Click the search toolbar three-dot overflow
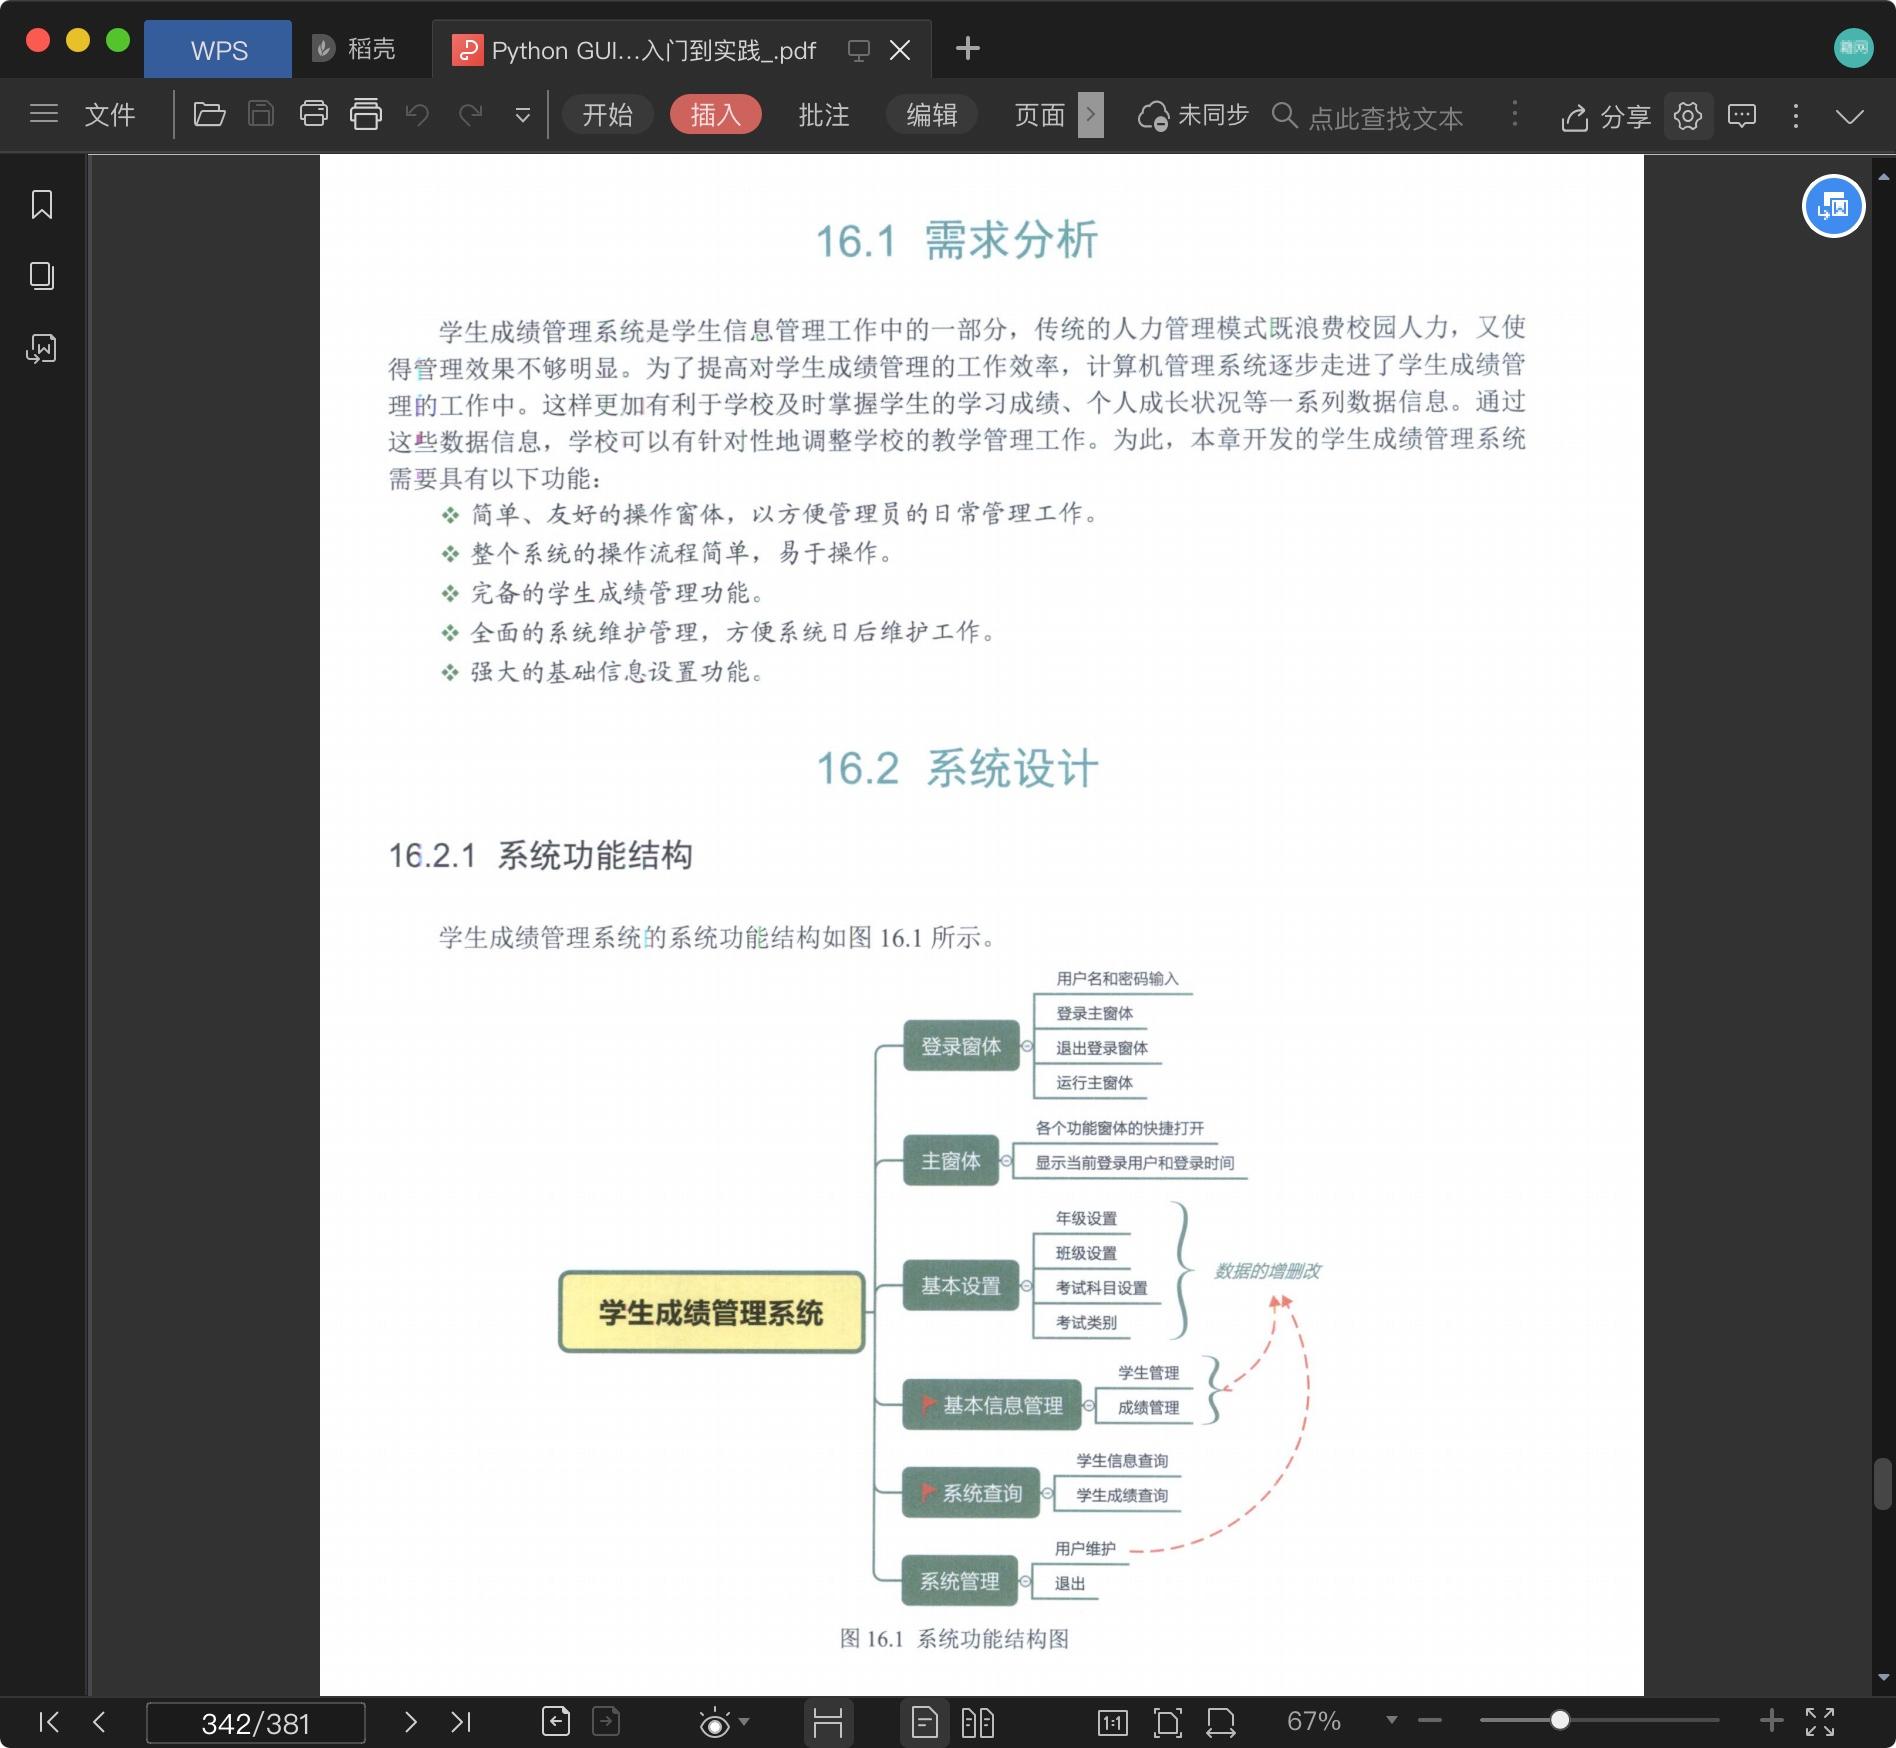The width and height of the screenshot is (1896, 1748). [1515, 114]
